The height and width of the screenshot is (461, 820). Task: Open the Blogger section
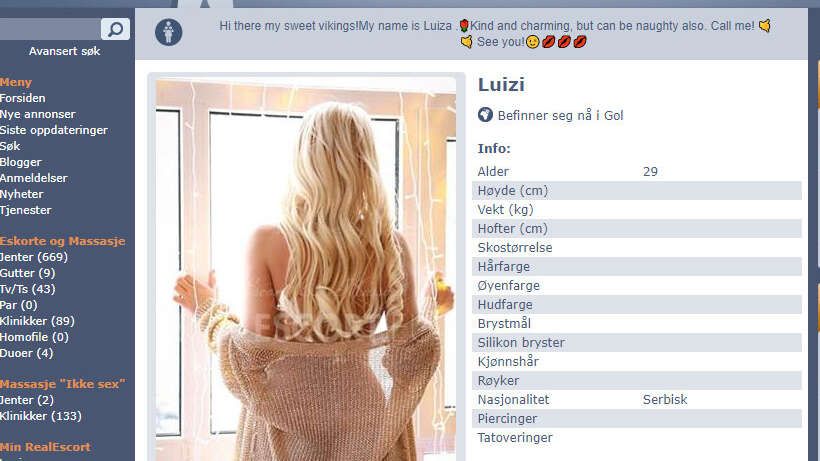(x=20, y=162)
